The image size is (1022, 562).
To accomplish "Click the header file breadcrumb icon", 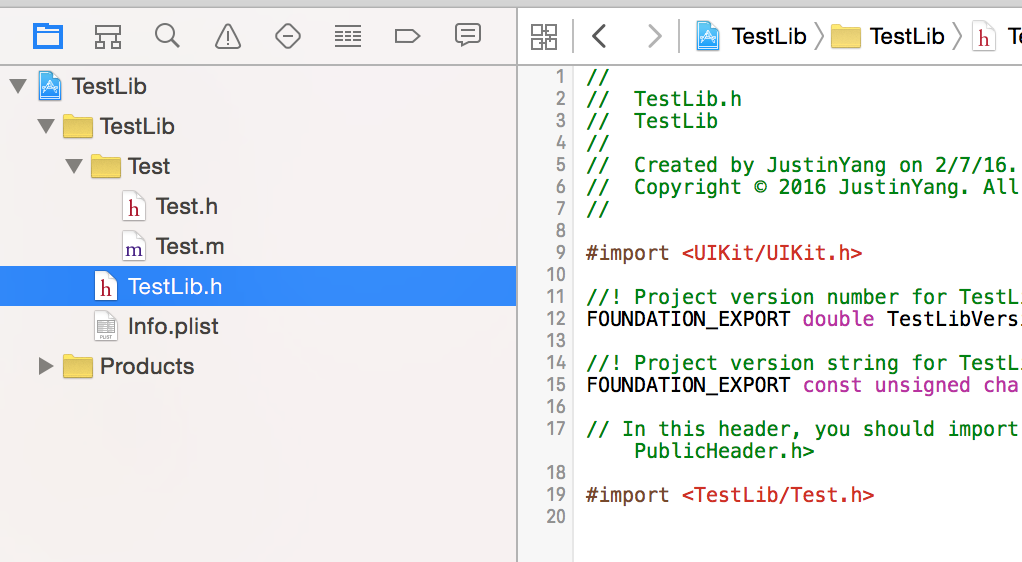I will tap(983, 37).
